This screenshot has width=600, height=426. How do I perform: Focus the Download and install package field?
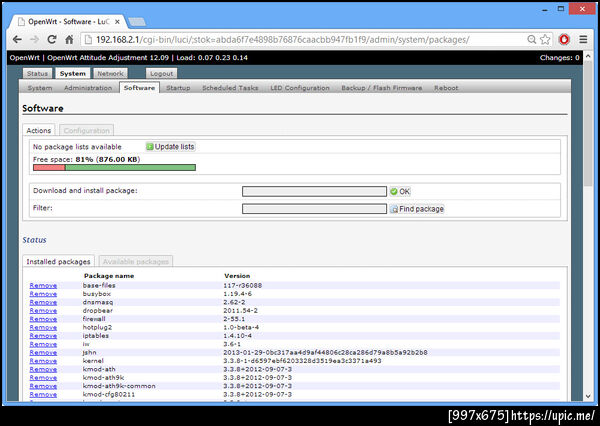pyautogui.click(x=314, y=191)
